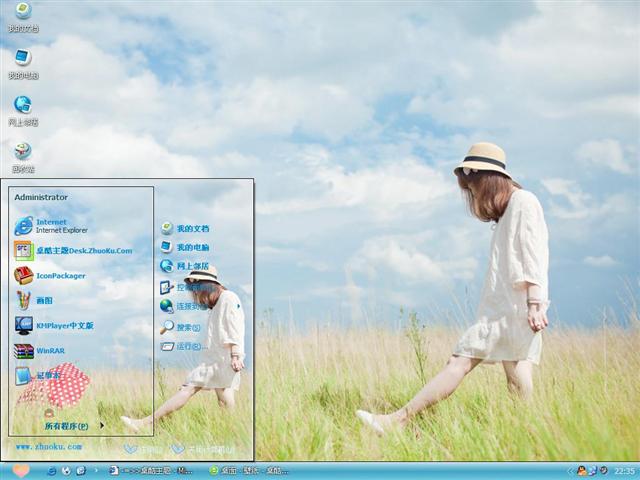Open 记事本 Notepad from start menu

click(x=38, y=376)
